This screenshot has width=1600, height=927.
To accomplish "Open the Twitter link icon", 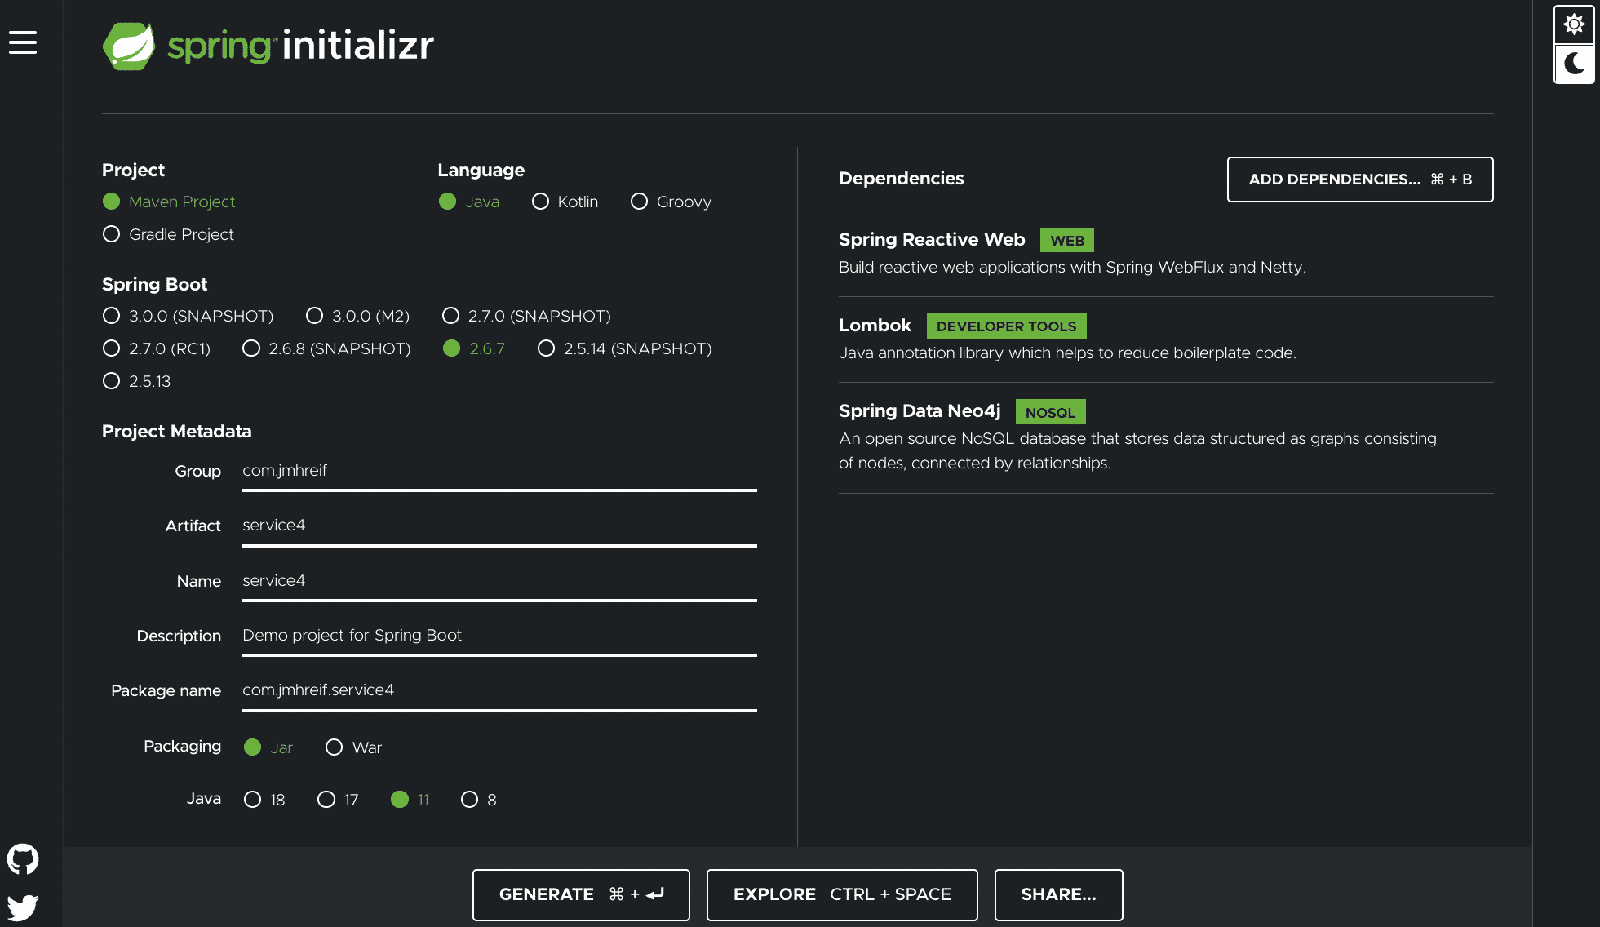I will pyautogui.click(x=23, y=906).
